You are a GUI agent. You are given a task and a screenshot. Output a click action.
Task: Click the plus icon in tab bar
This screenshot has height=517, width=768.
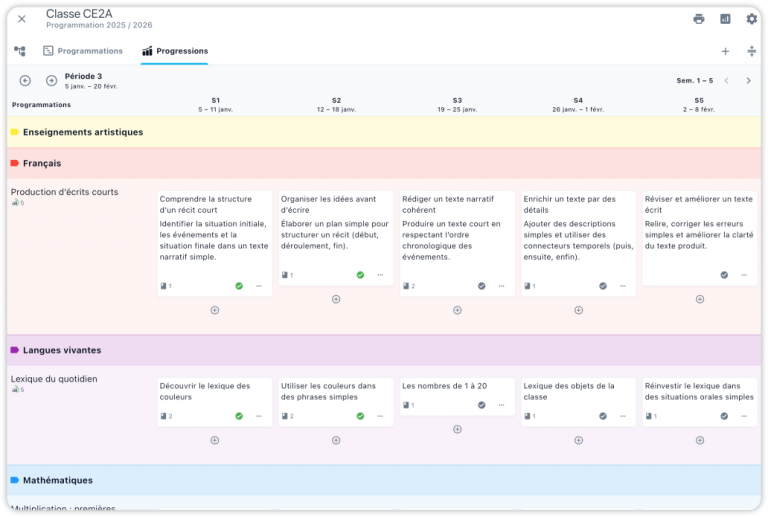point(725,51)
